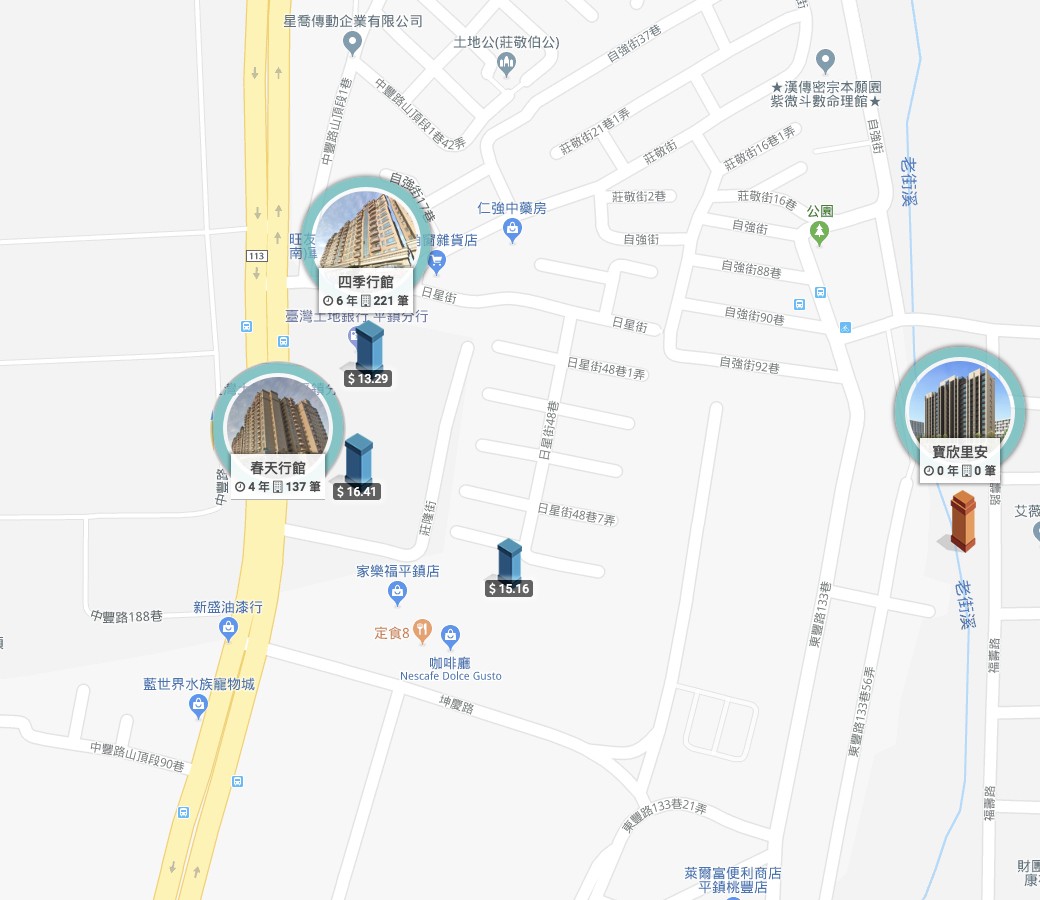Click the 東豐路133巷21弄 street label

pos(664,814)
